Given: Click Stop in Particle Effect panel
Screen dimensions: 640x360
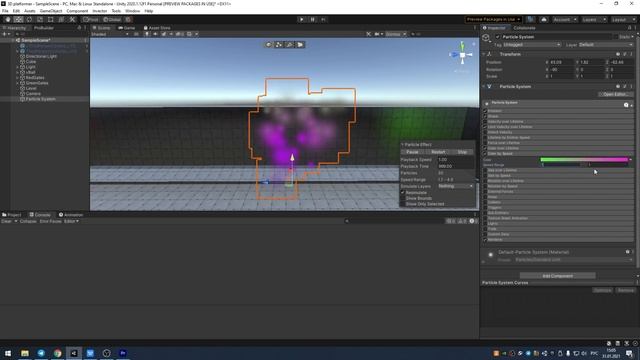Looking at the screenshot, I should click(x=462, y=152).
